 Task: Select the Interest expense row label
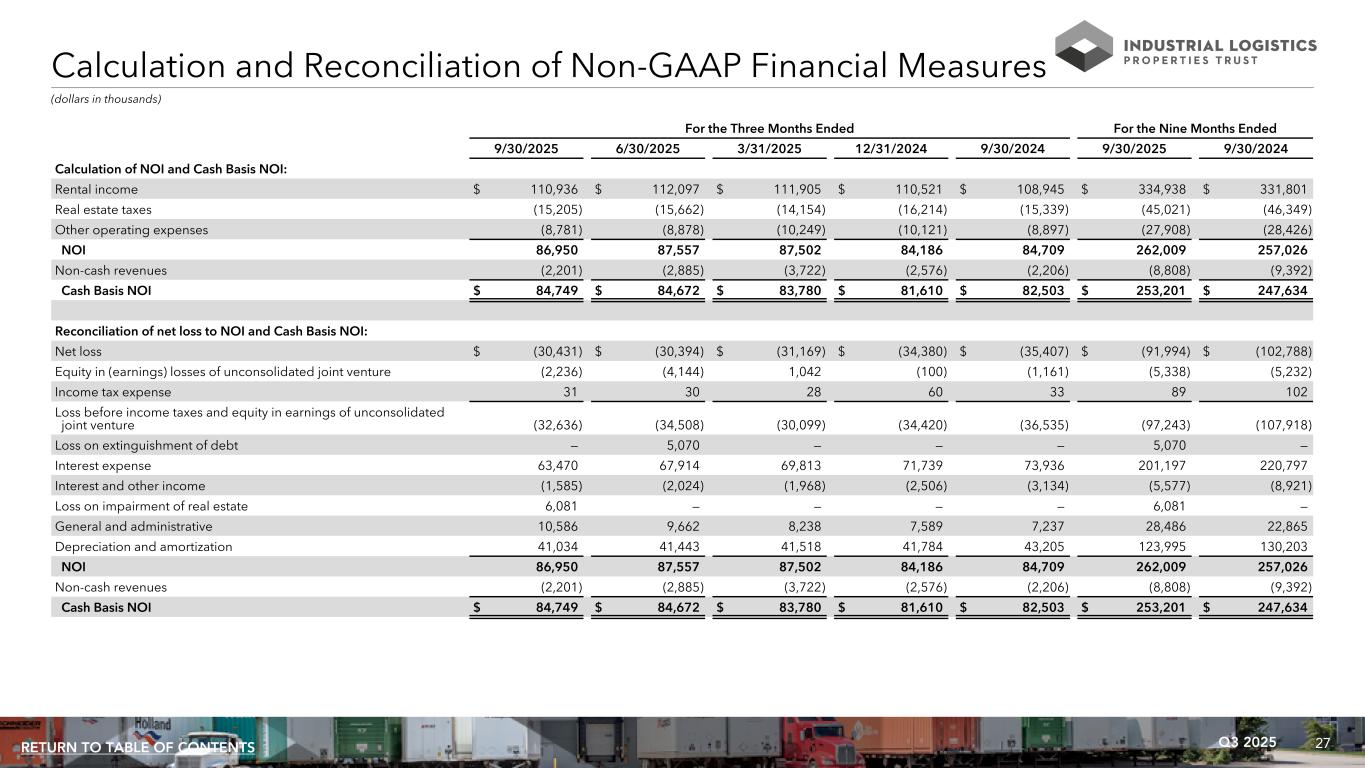point(103,466)
